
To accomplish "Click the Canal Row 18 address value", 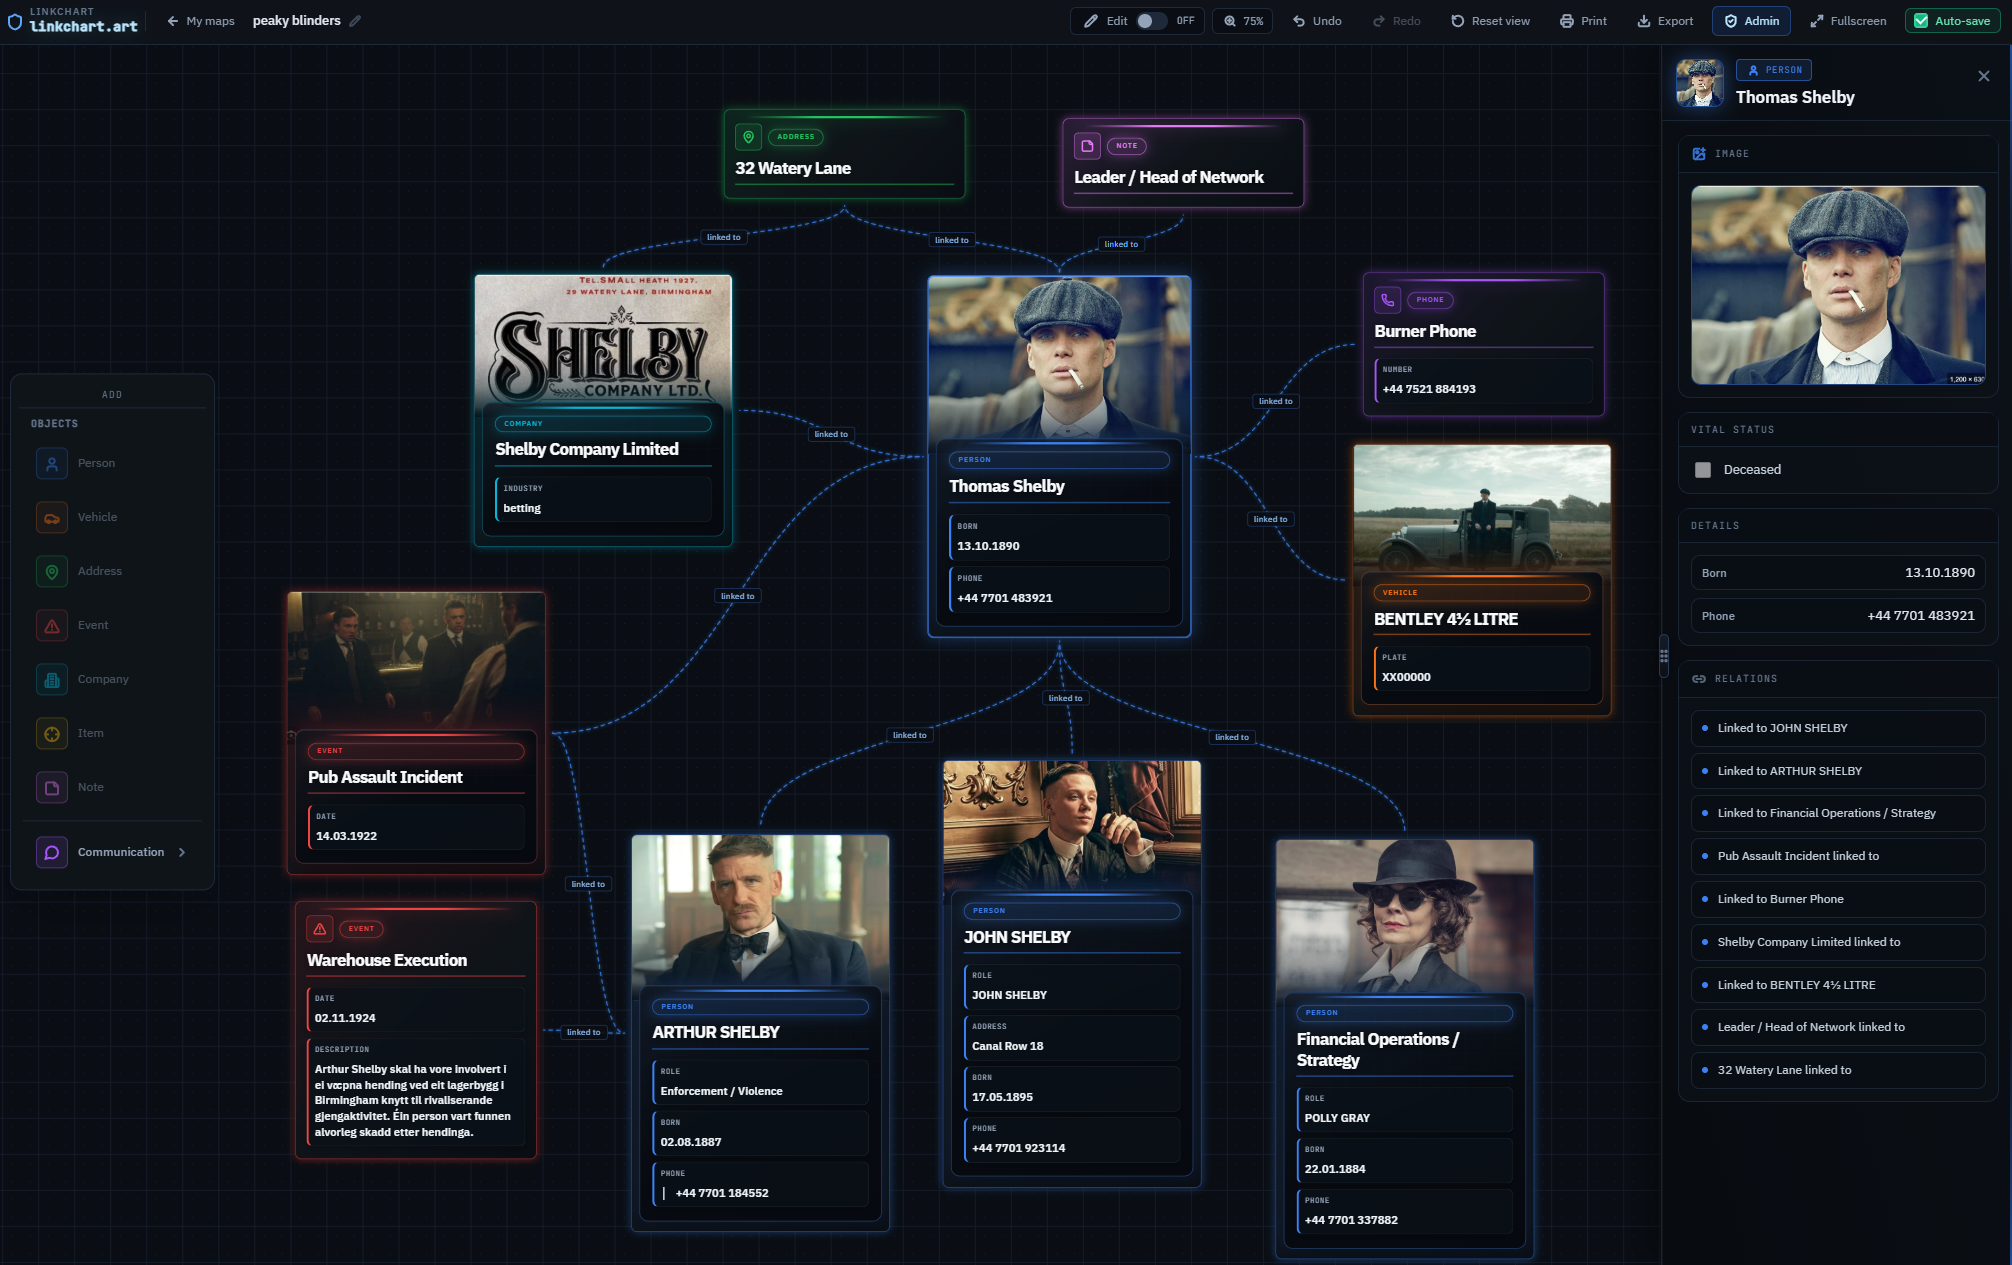I will (1007, 1046).
